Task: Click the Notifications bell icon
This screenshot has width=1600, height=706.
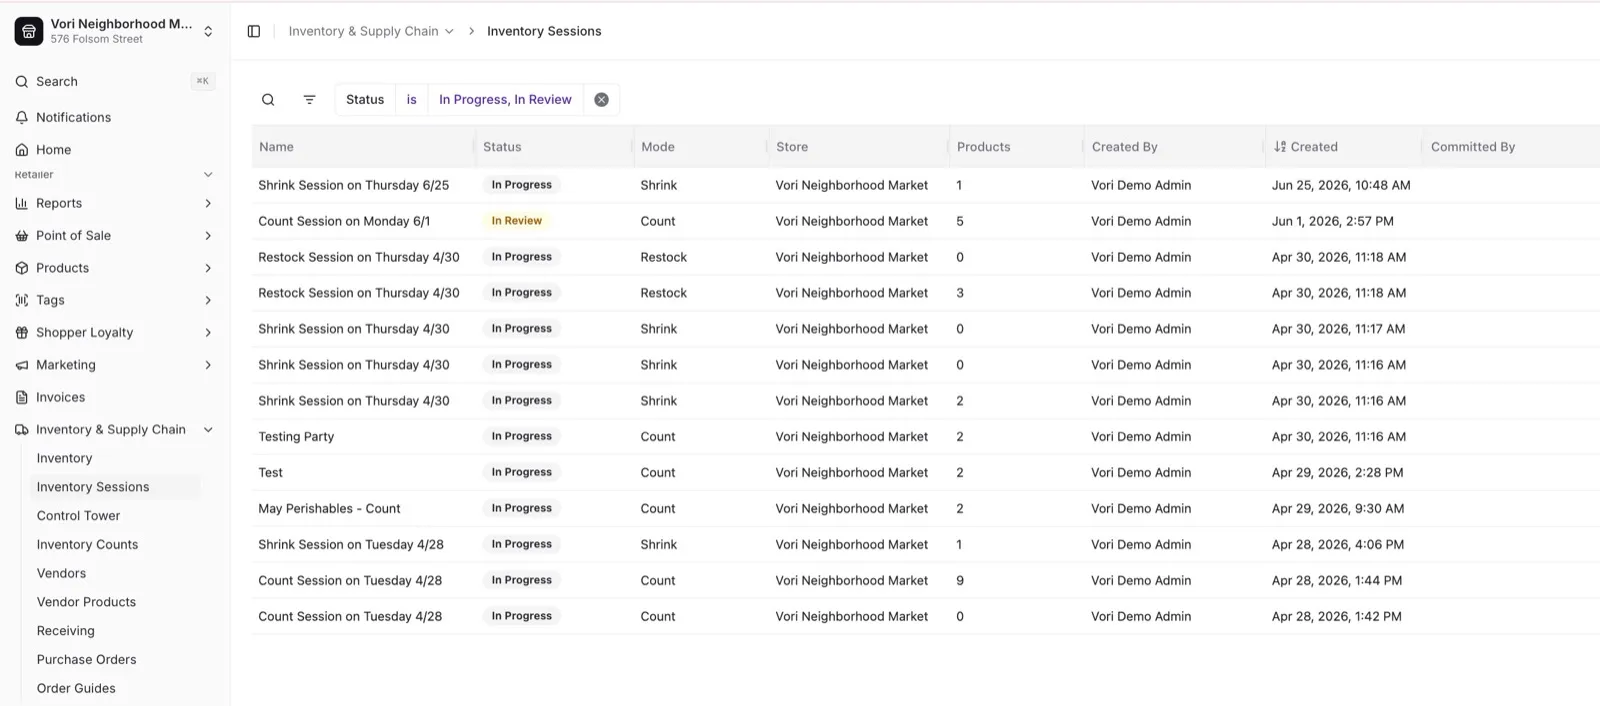Action: click(22, 117)
